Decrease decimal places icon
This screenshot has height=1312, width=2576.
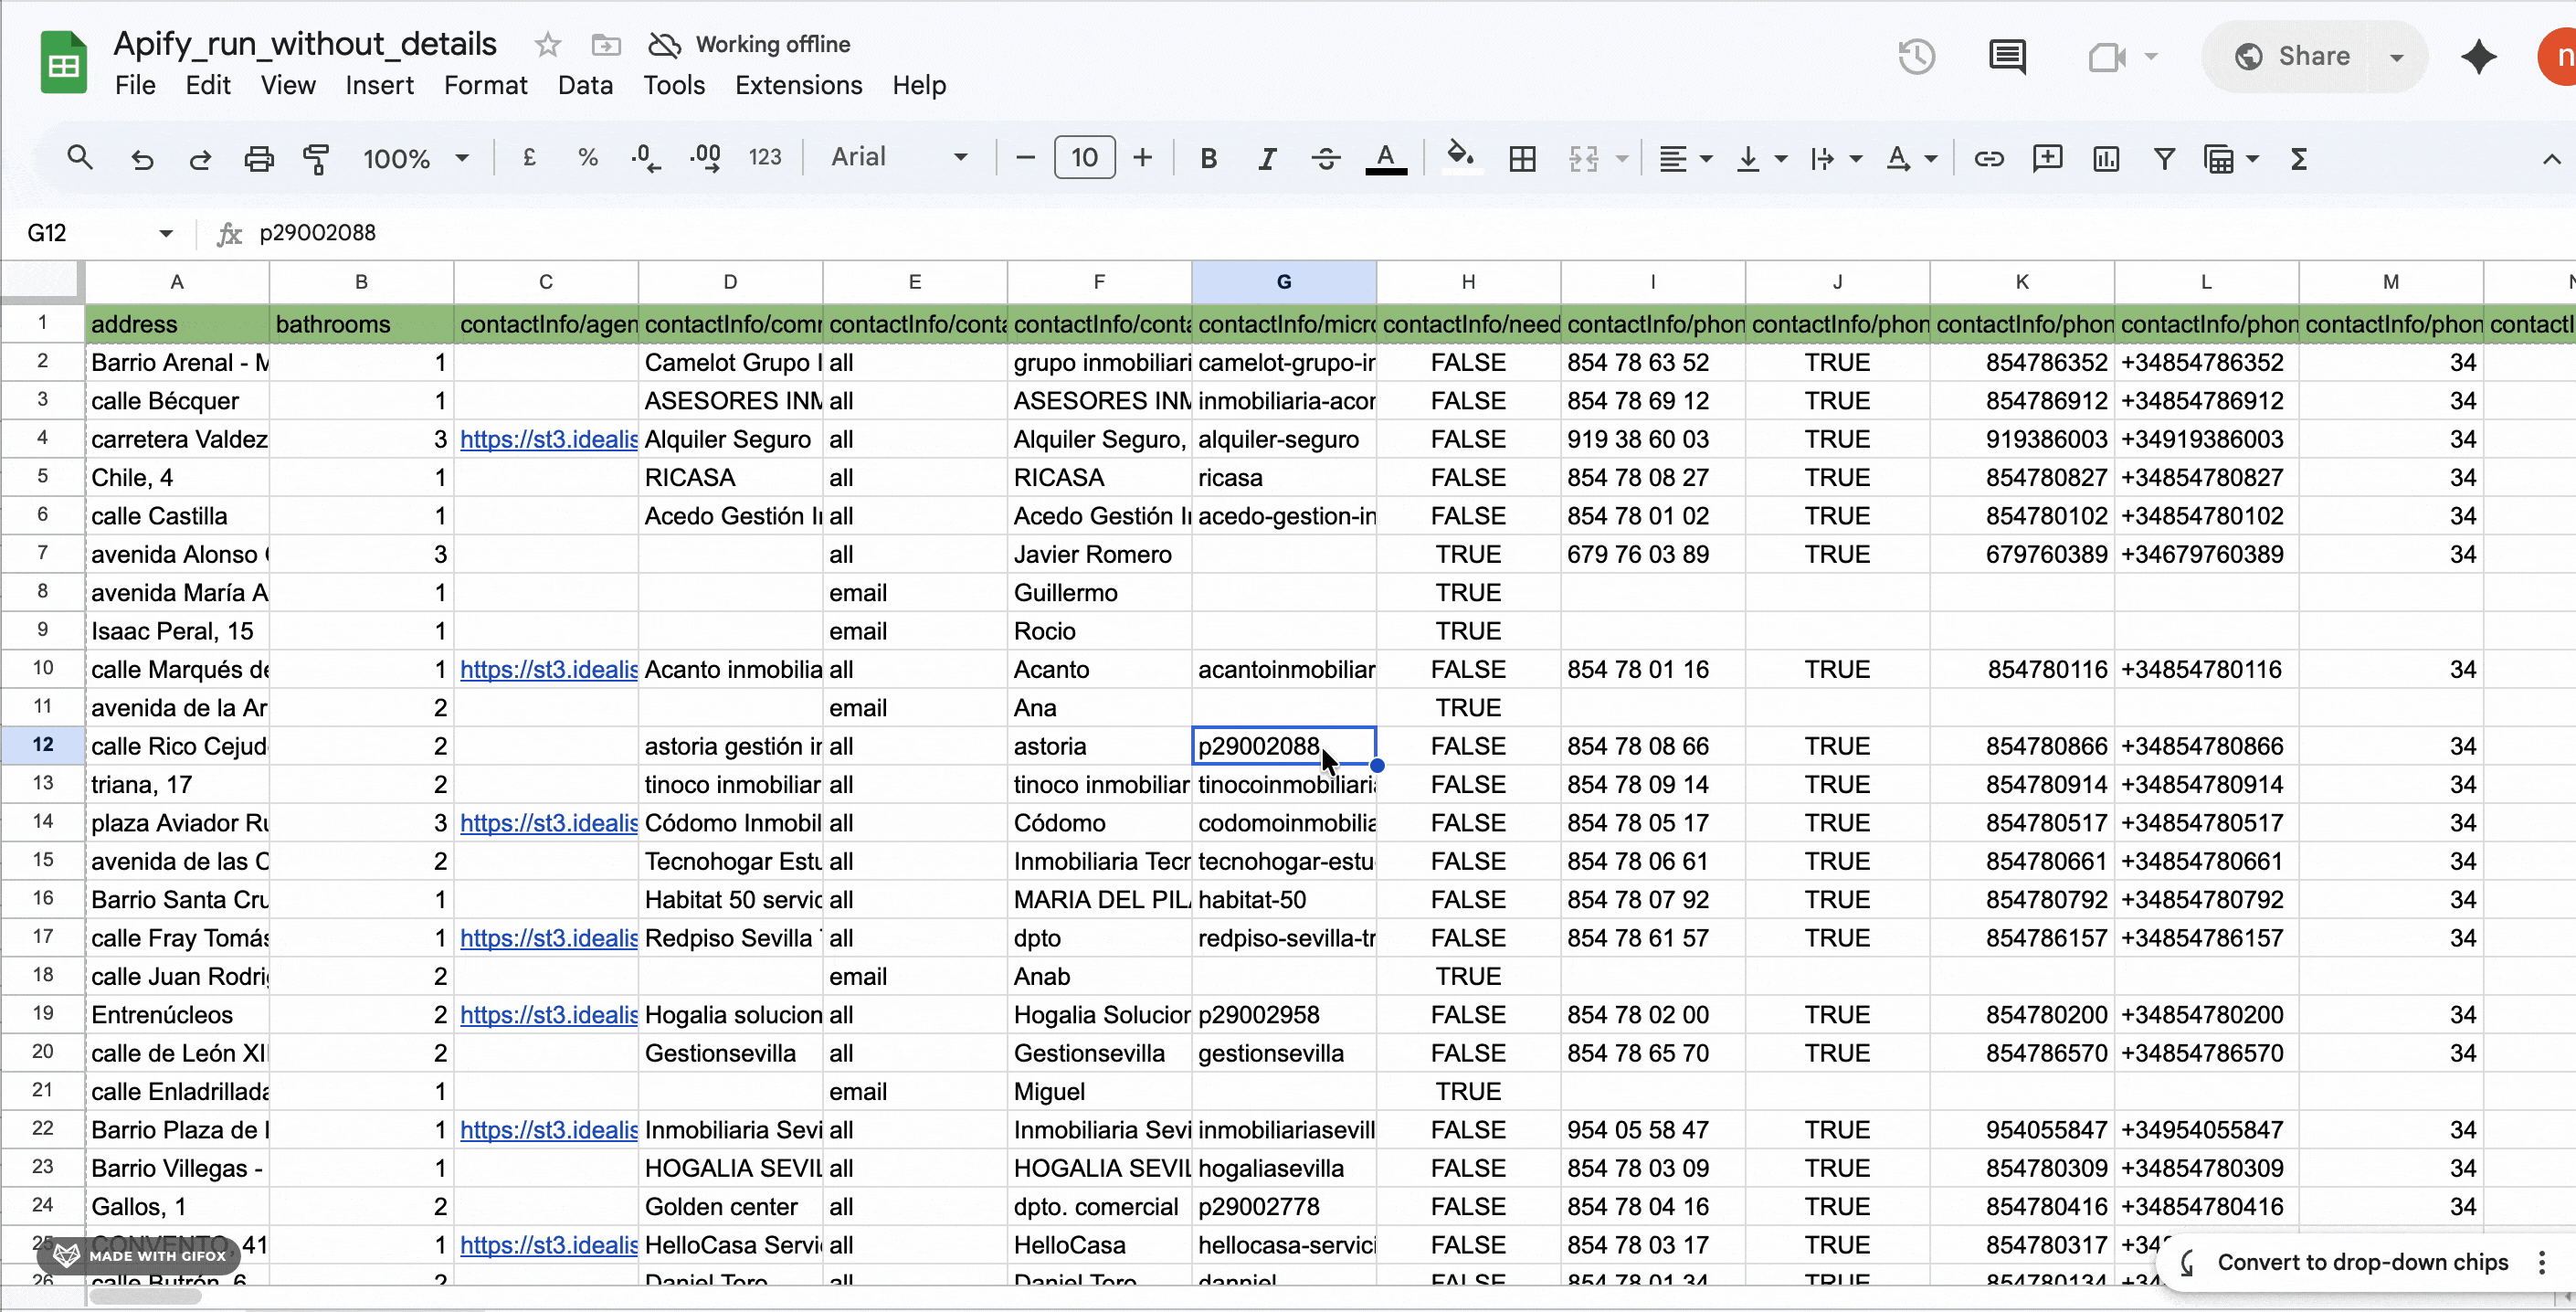(646, 158)
